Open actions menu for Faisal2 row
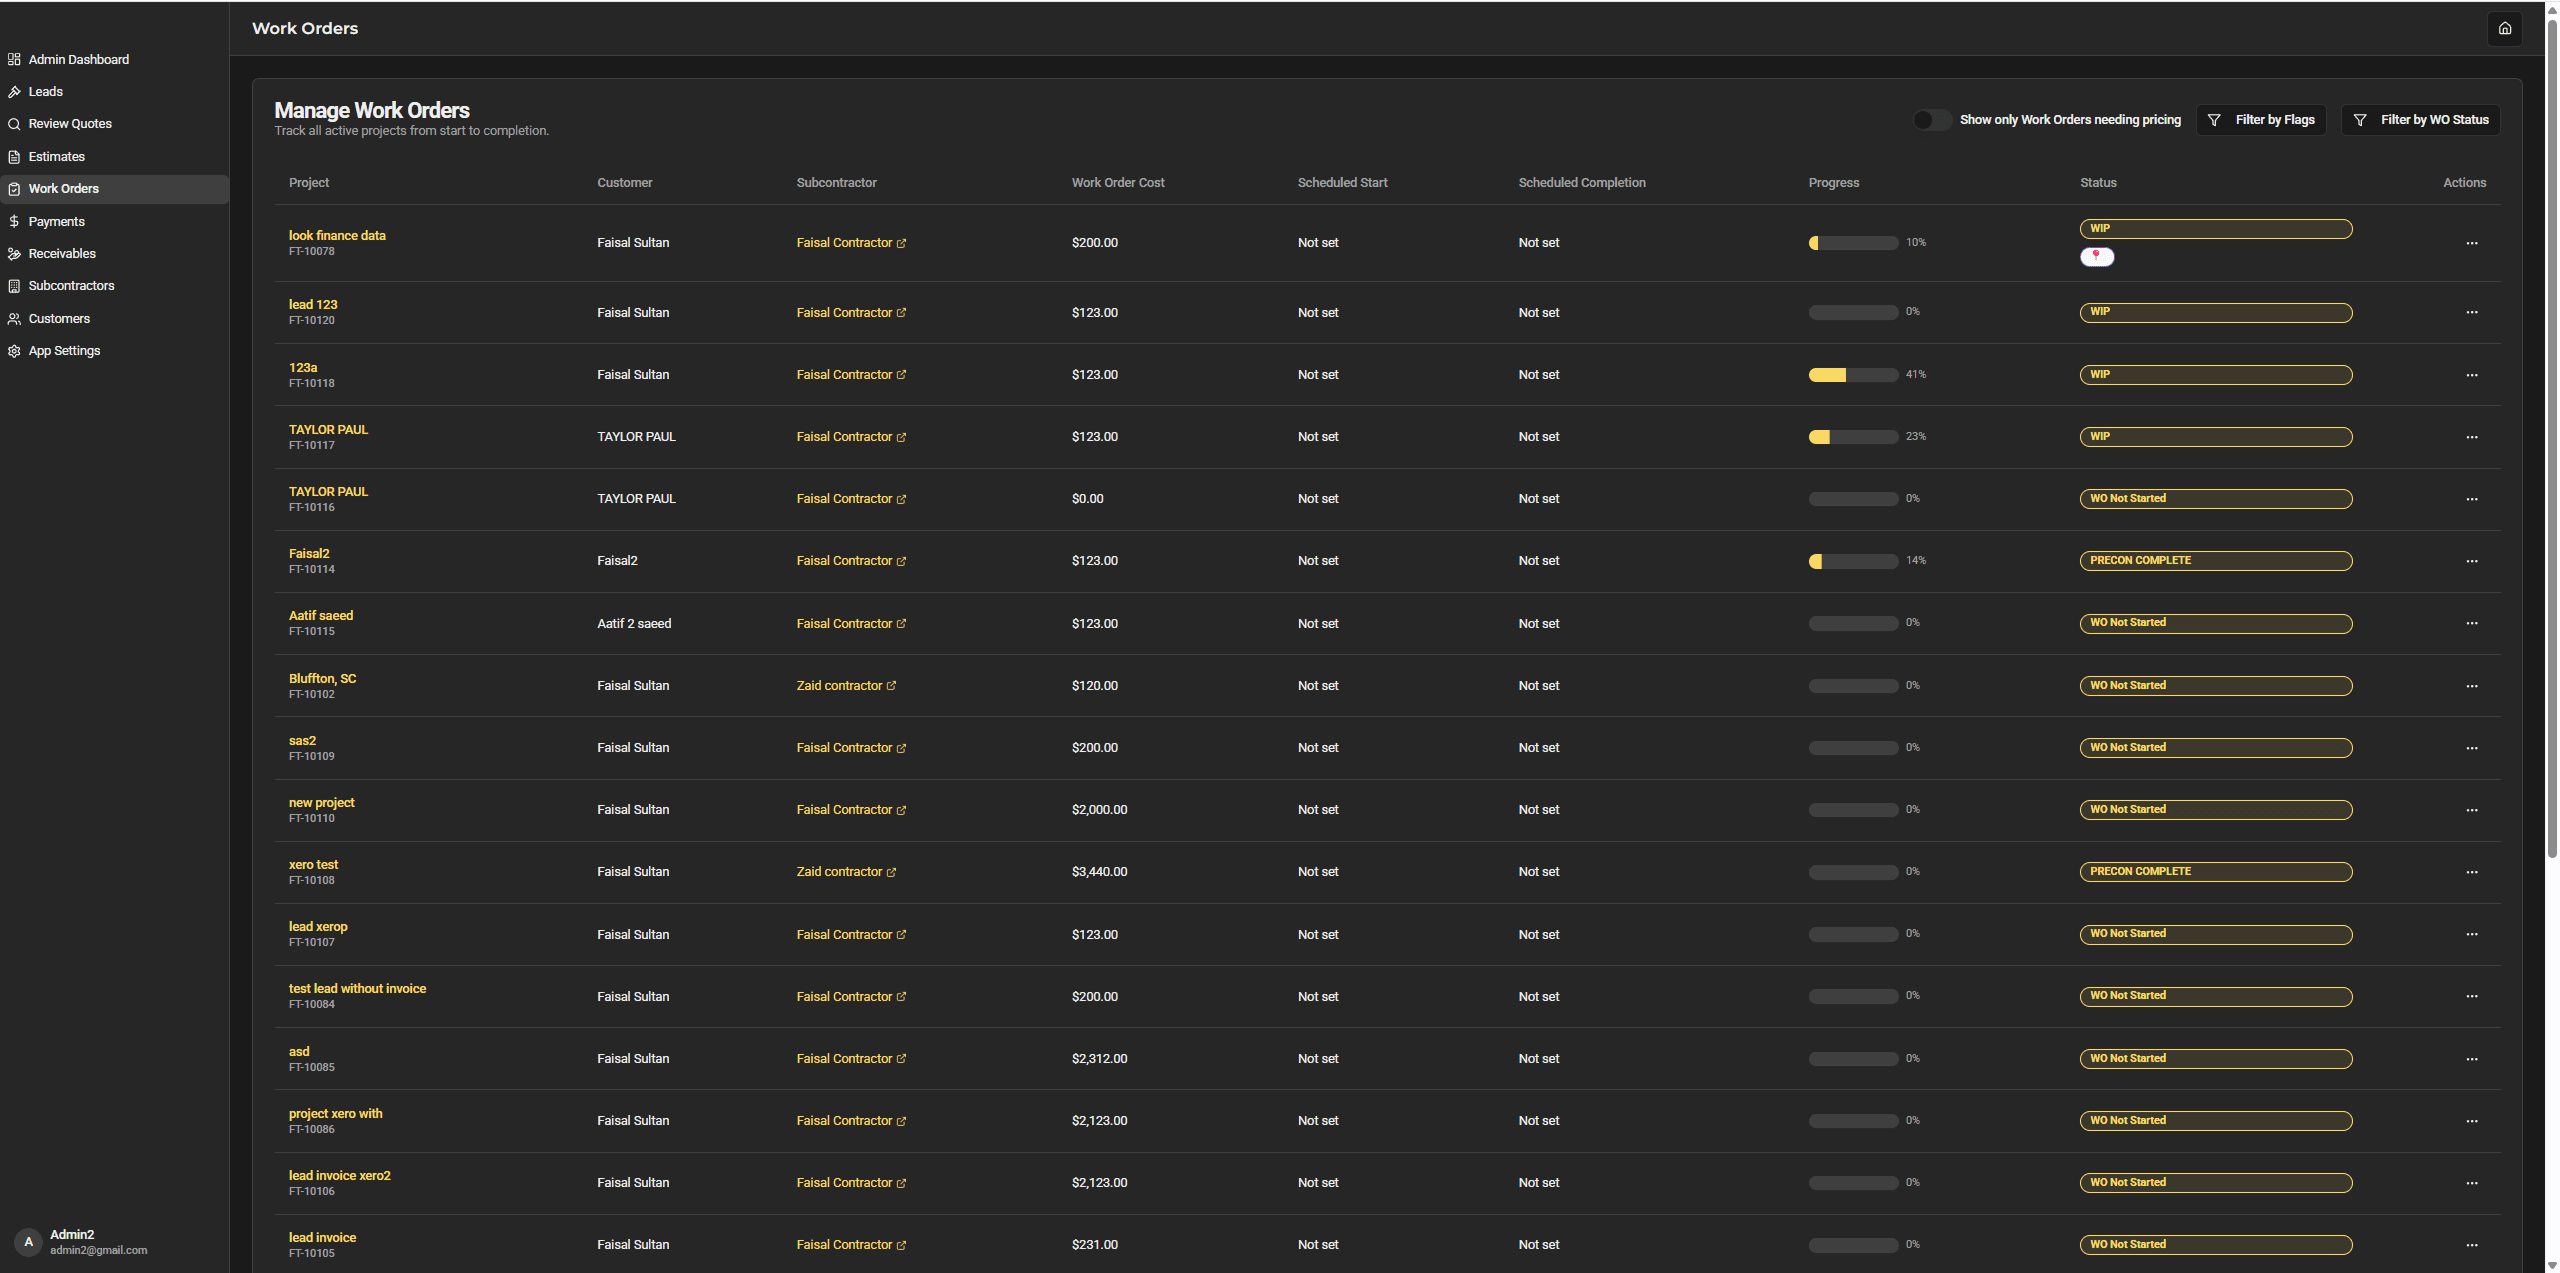Screen dimensions: 2560x1273 [2471, 561]
